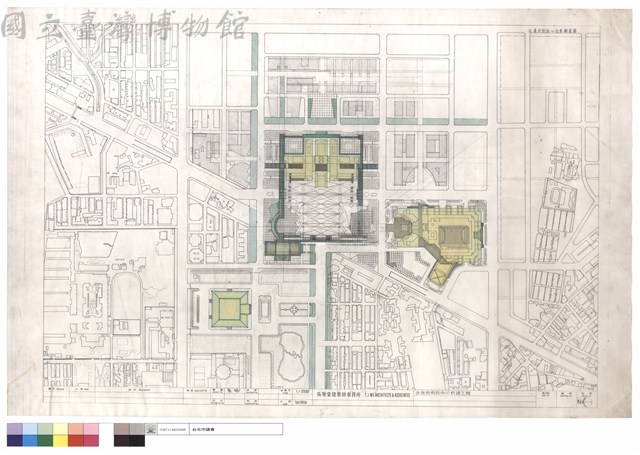Click the small logo beside the catalog number
This screenshot has height=455, width=640.
click(x=151, y=429)
